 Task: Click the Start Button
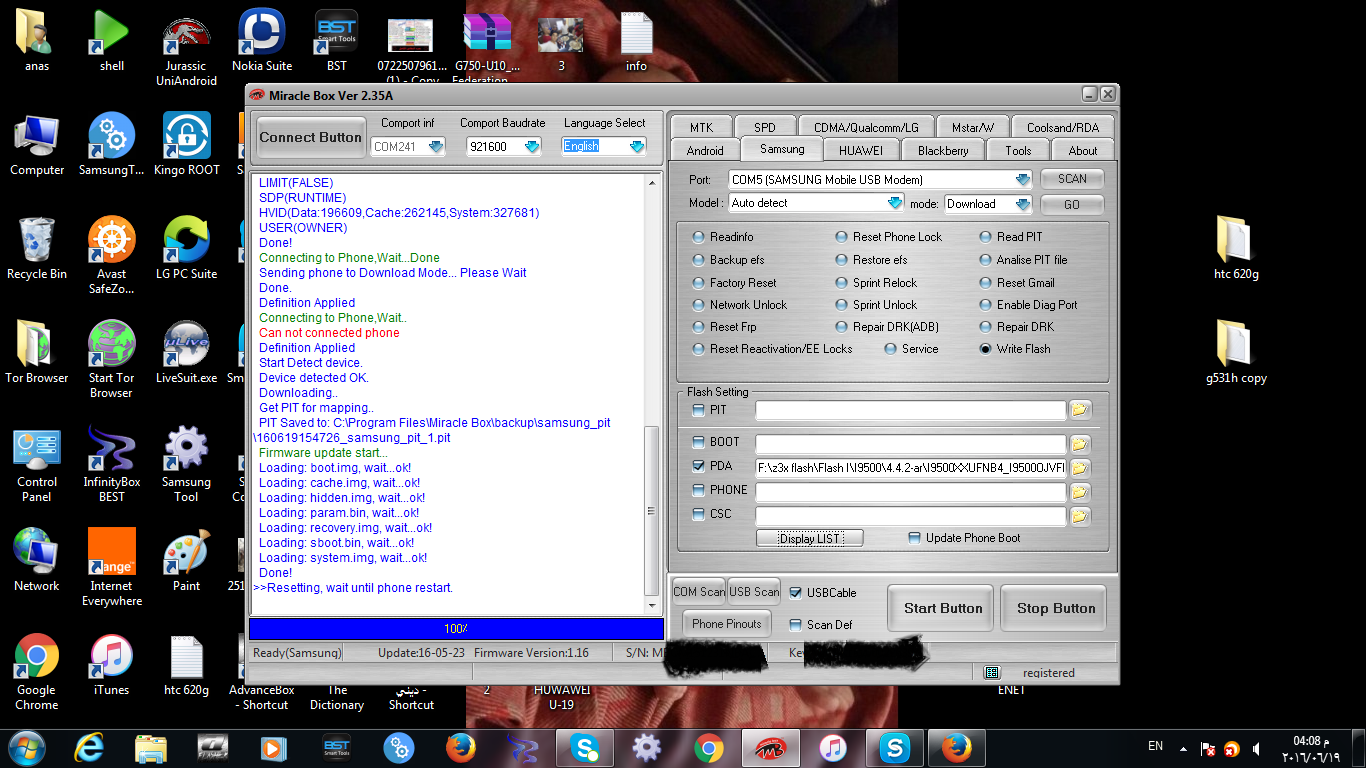point(943,608)
